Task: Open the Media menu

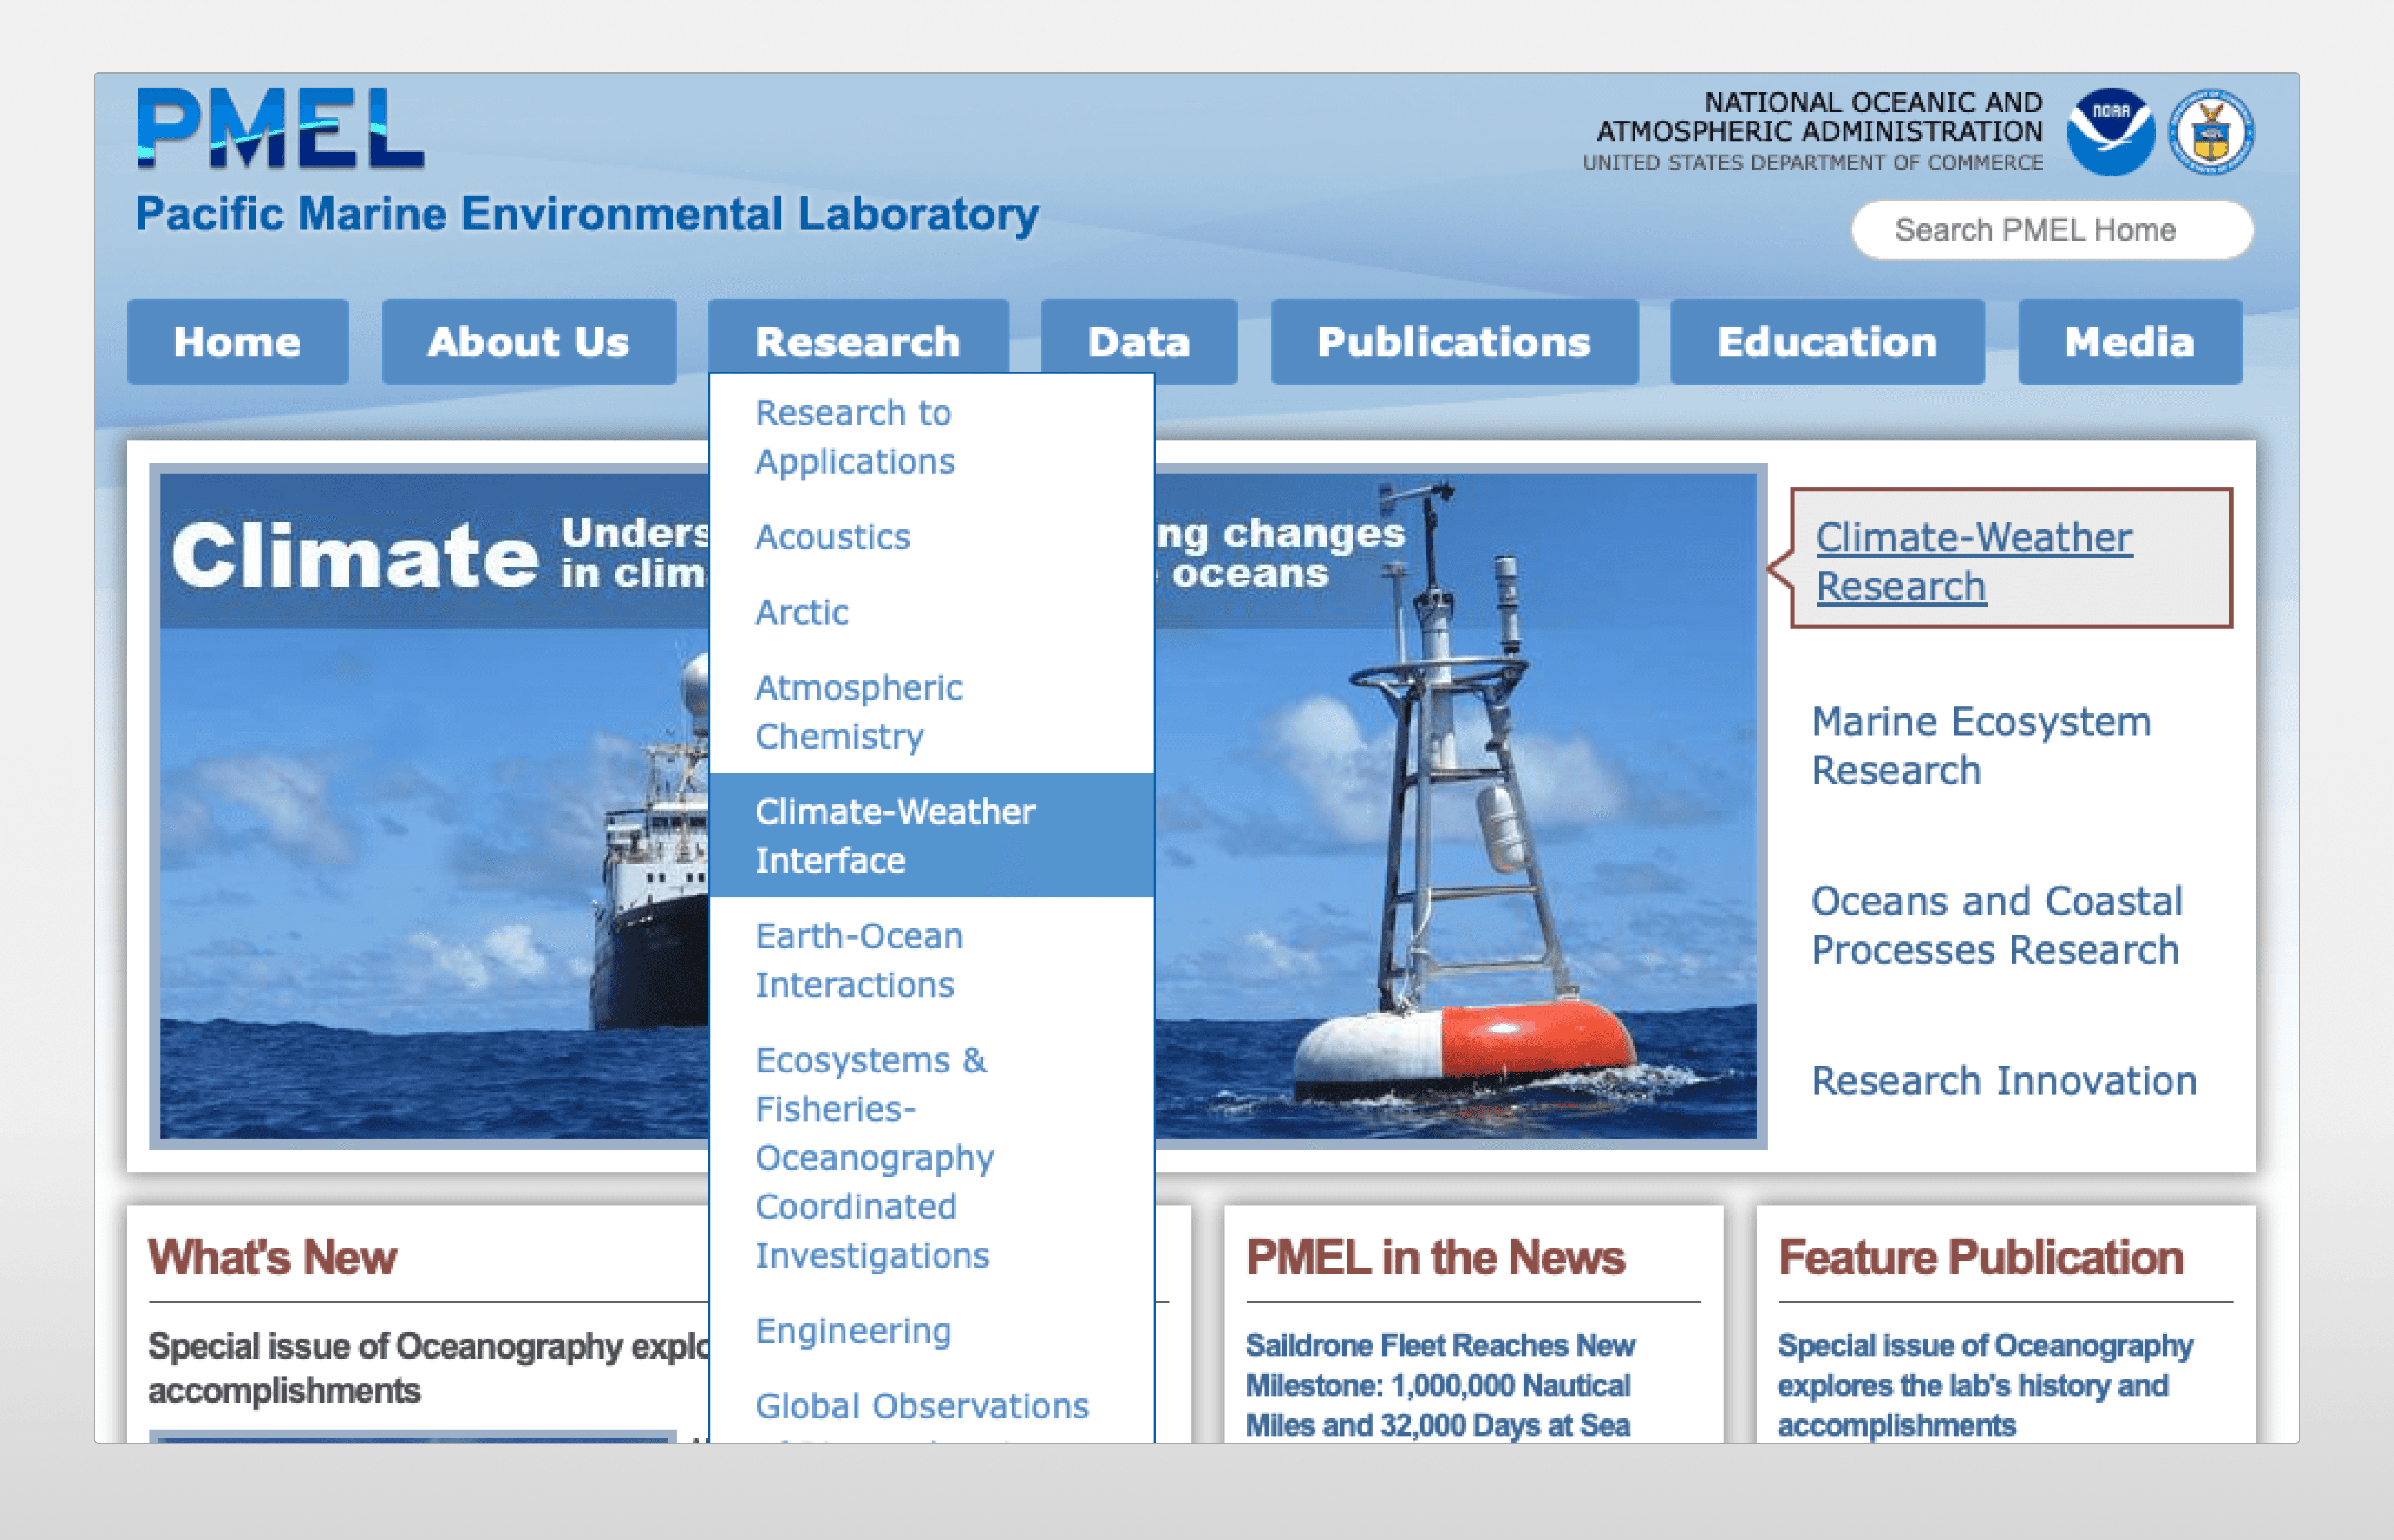Action: tap(2129, 342)
